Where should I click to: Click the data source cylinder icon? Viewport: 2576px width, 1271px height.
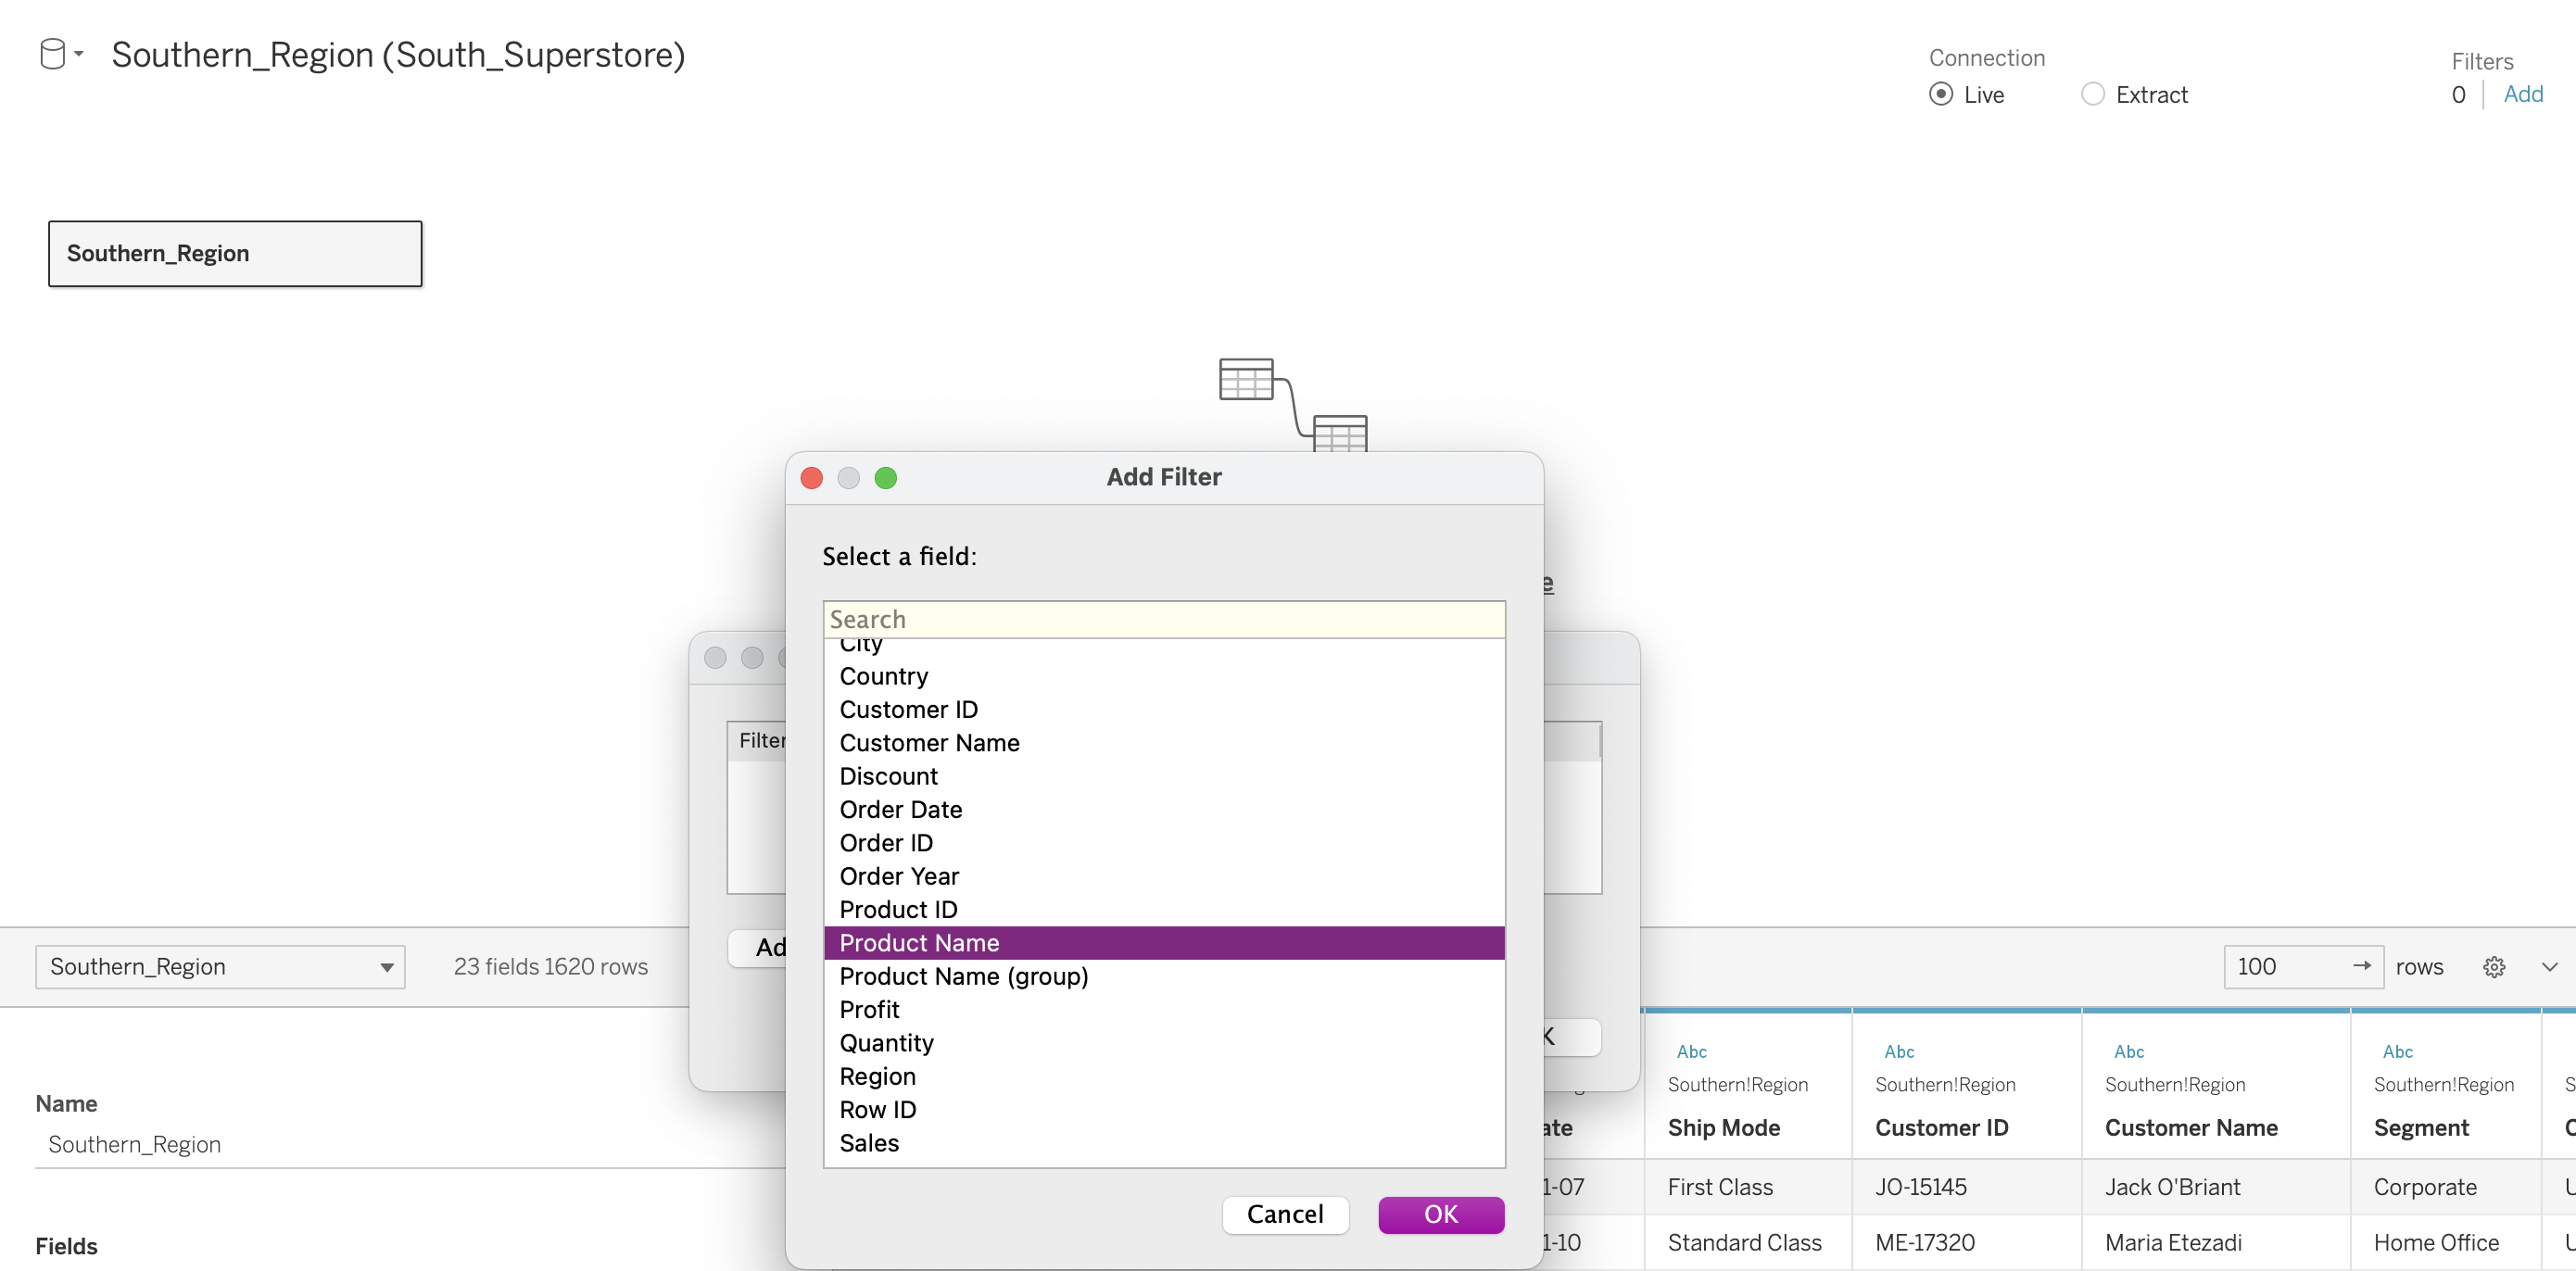[52, 54]
